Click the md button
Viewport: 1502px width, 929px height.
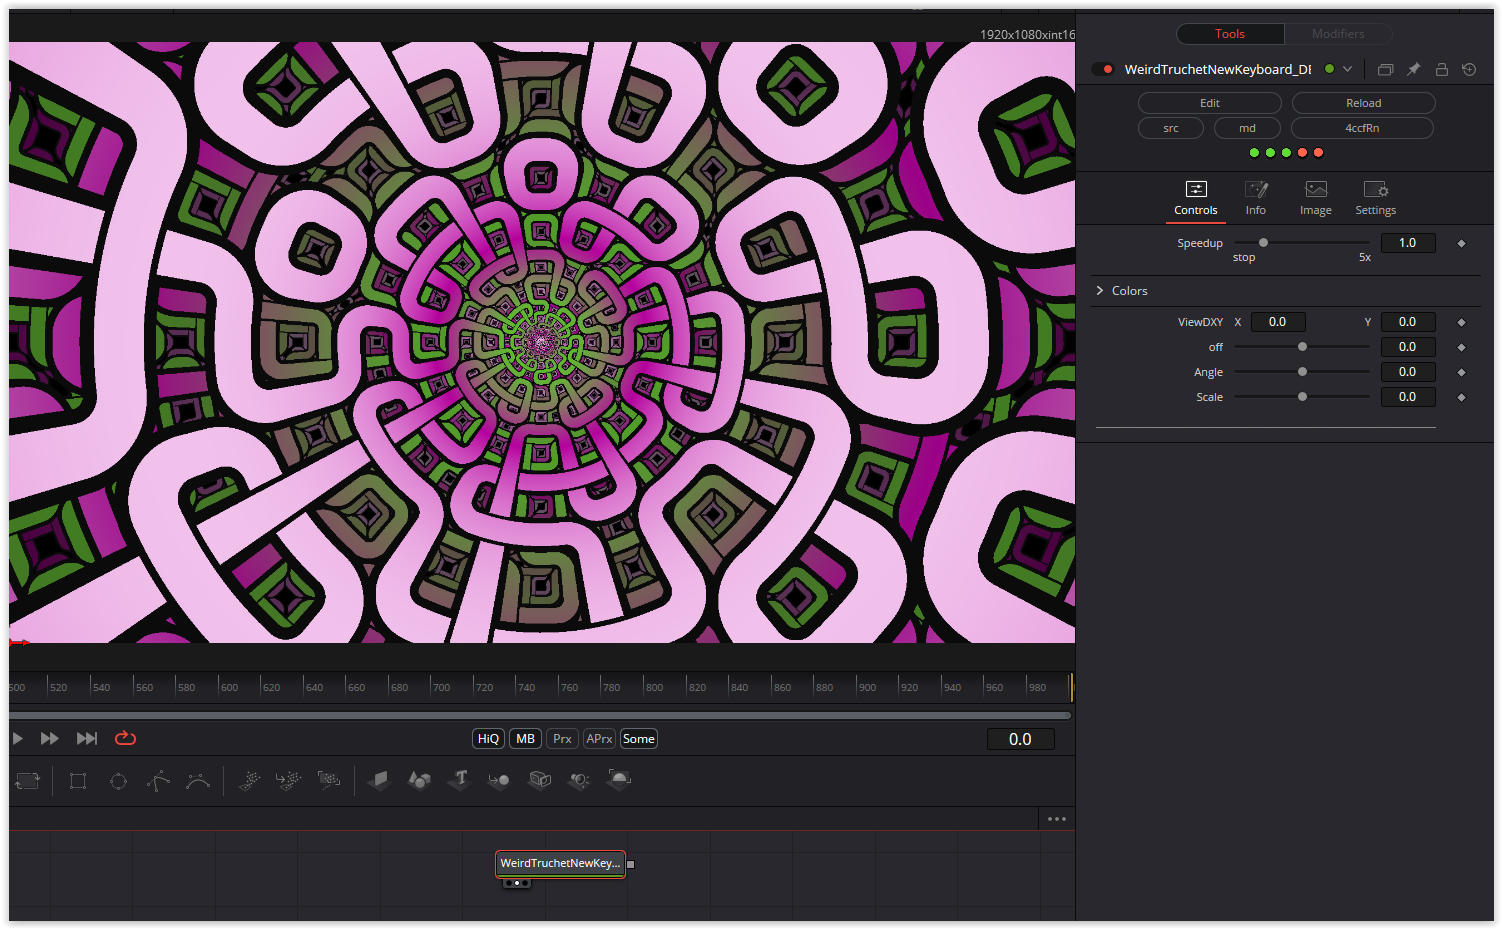coord(1248,128)
